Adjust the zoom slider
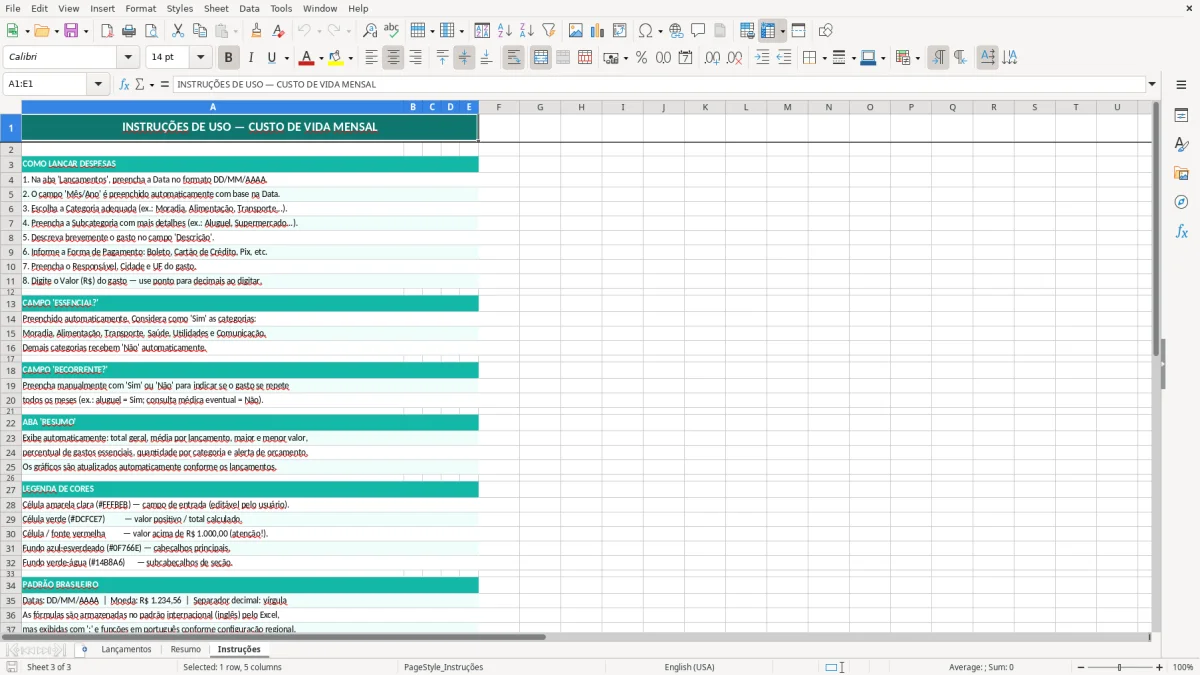 tap(1119, 667)
